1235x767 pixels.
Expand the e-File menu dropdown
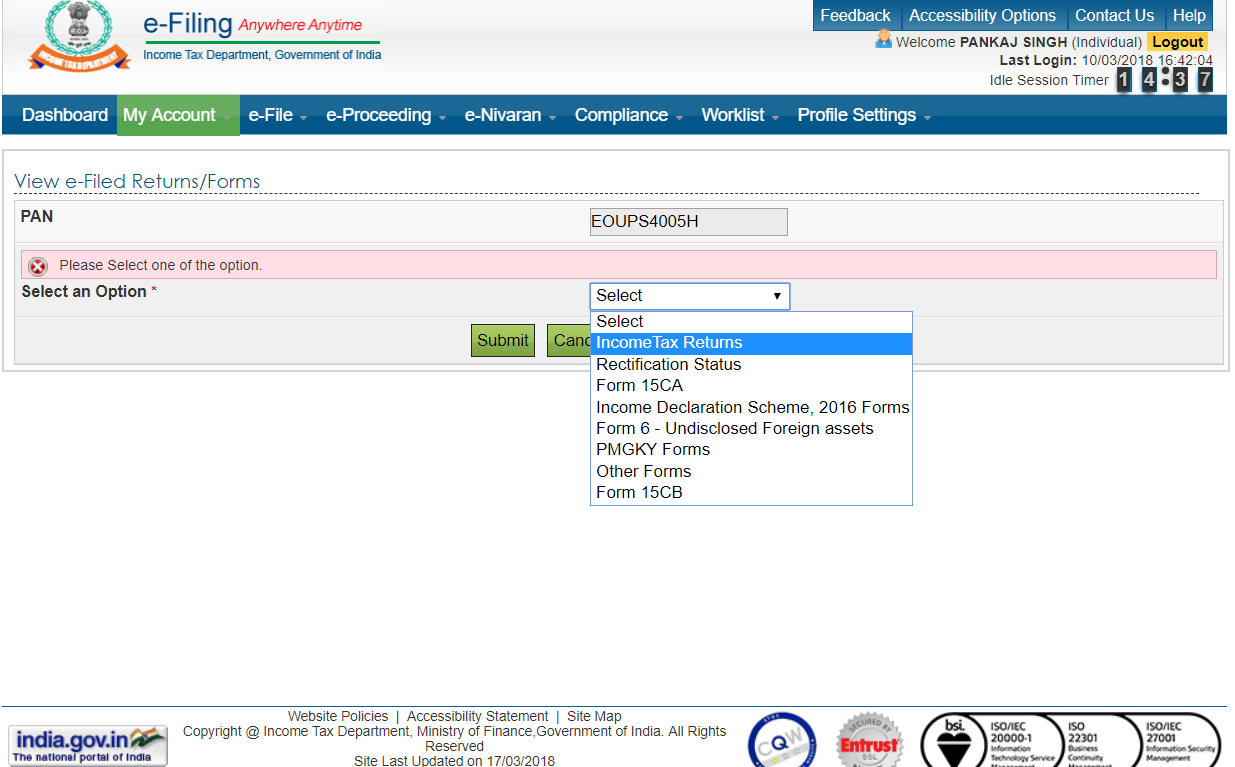click(x=277, y=115)
